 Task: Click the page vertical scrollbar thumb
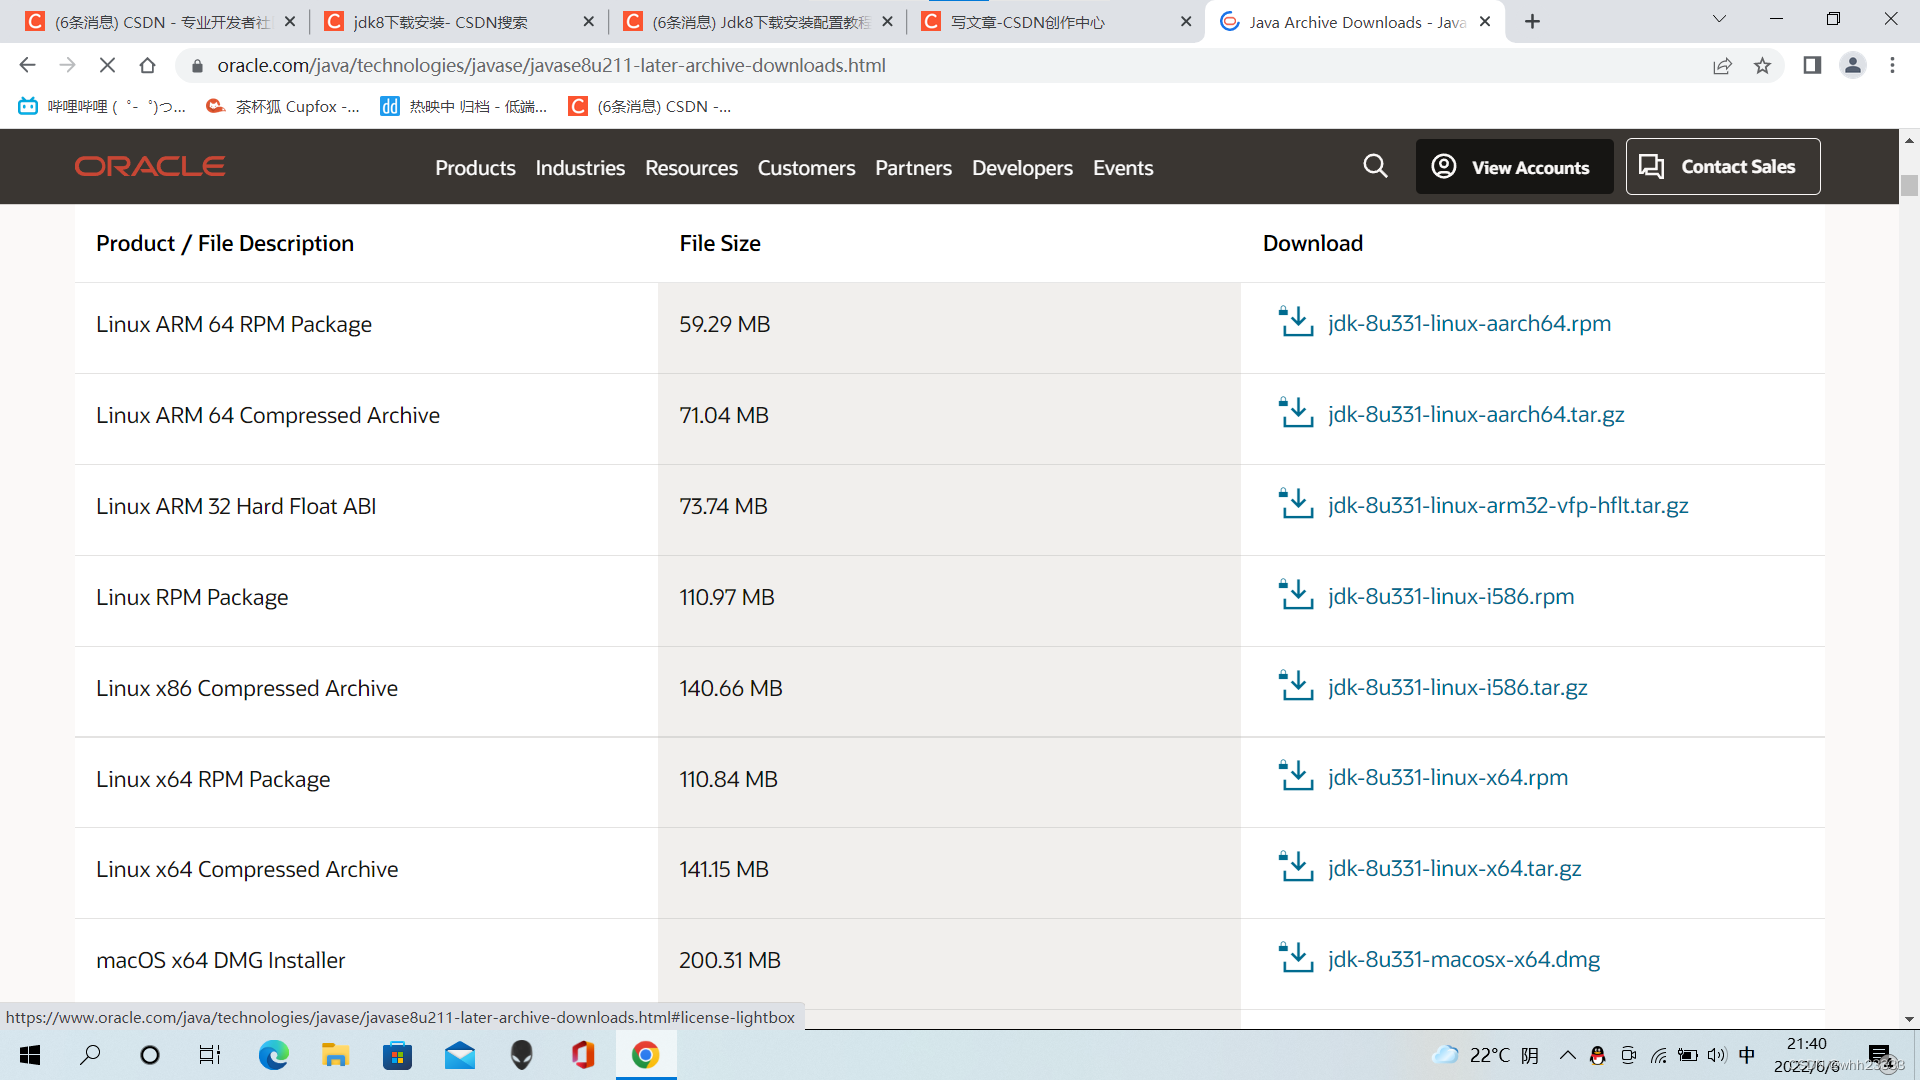pyautogui.click(x=1909, y=185)
